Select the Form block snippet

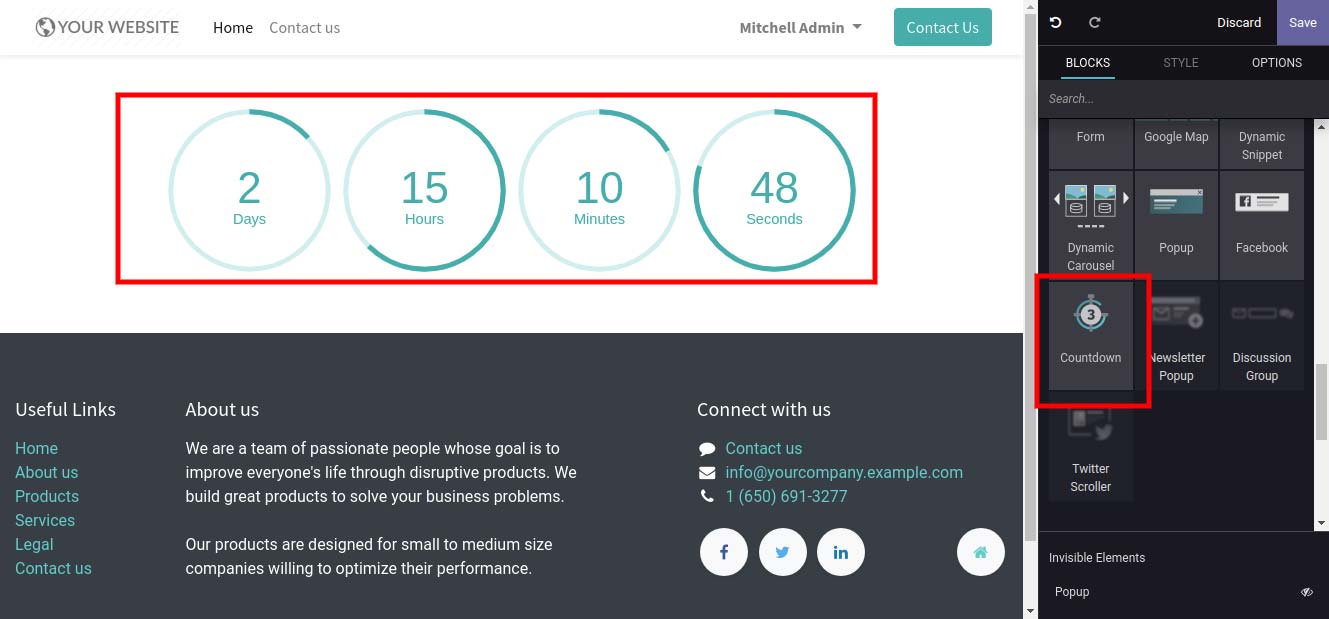tap(1091, 143)
